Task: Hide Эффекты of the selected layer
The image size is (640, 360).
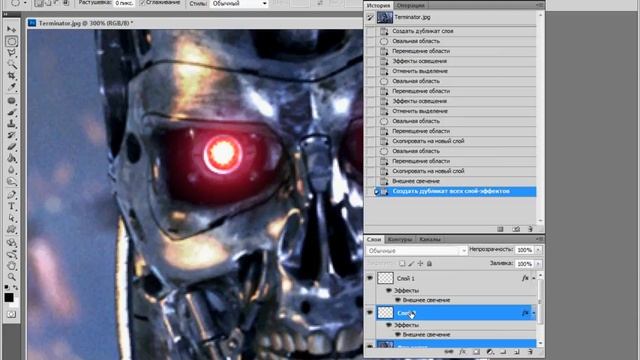Action: click(389, 325)
